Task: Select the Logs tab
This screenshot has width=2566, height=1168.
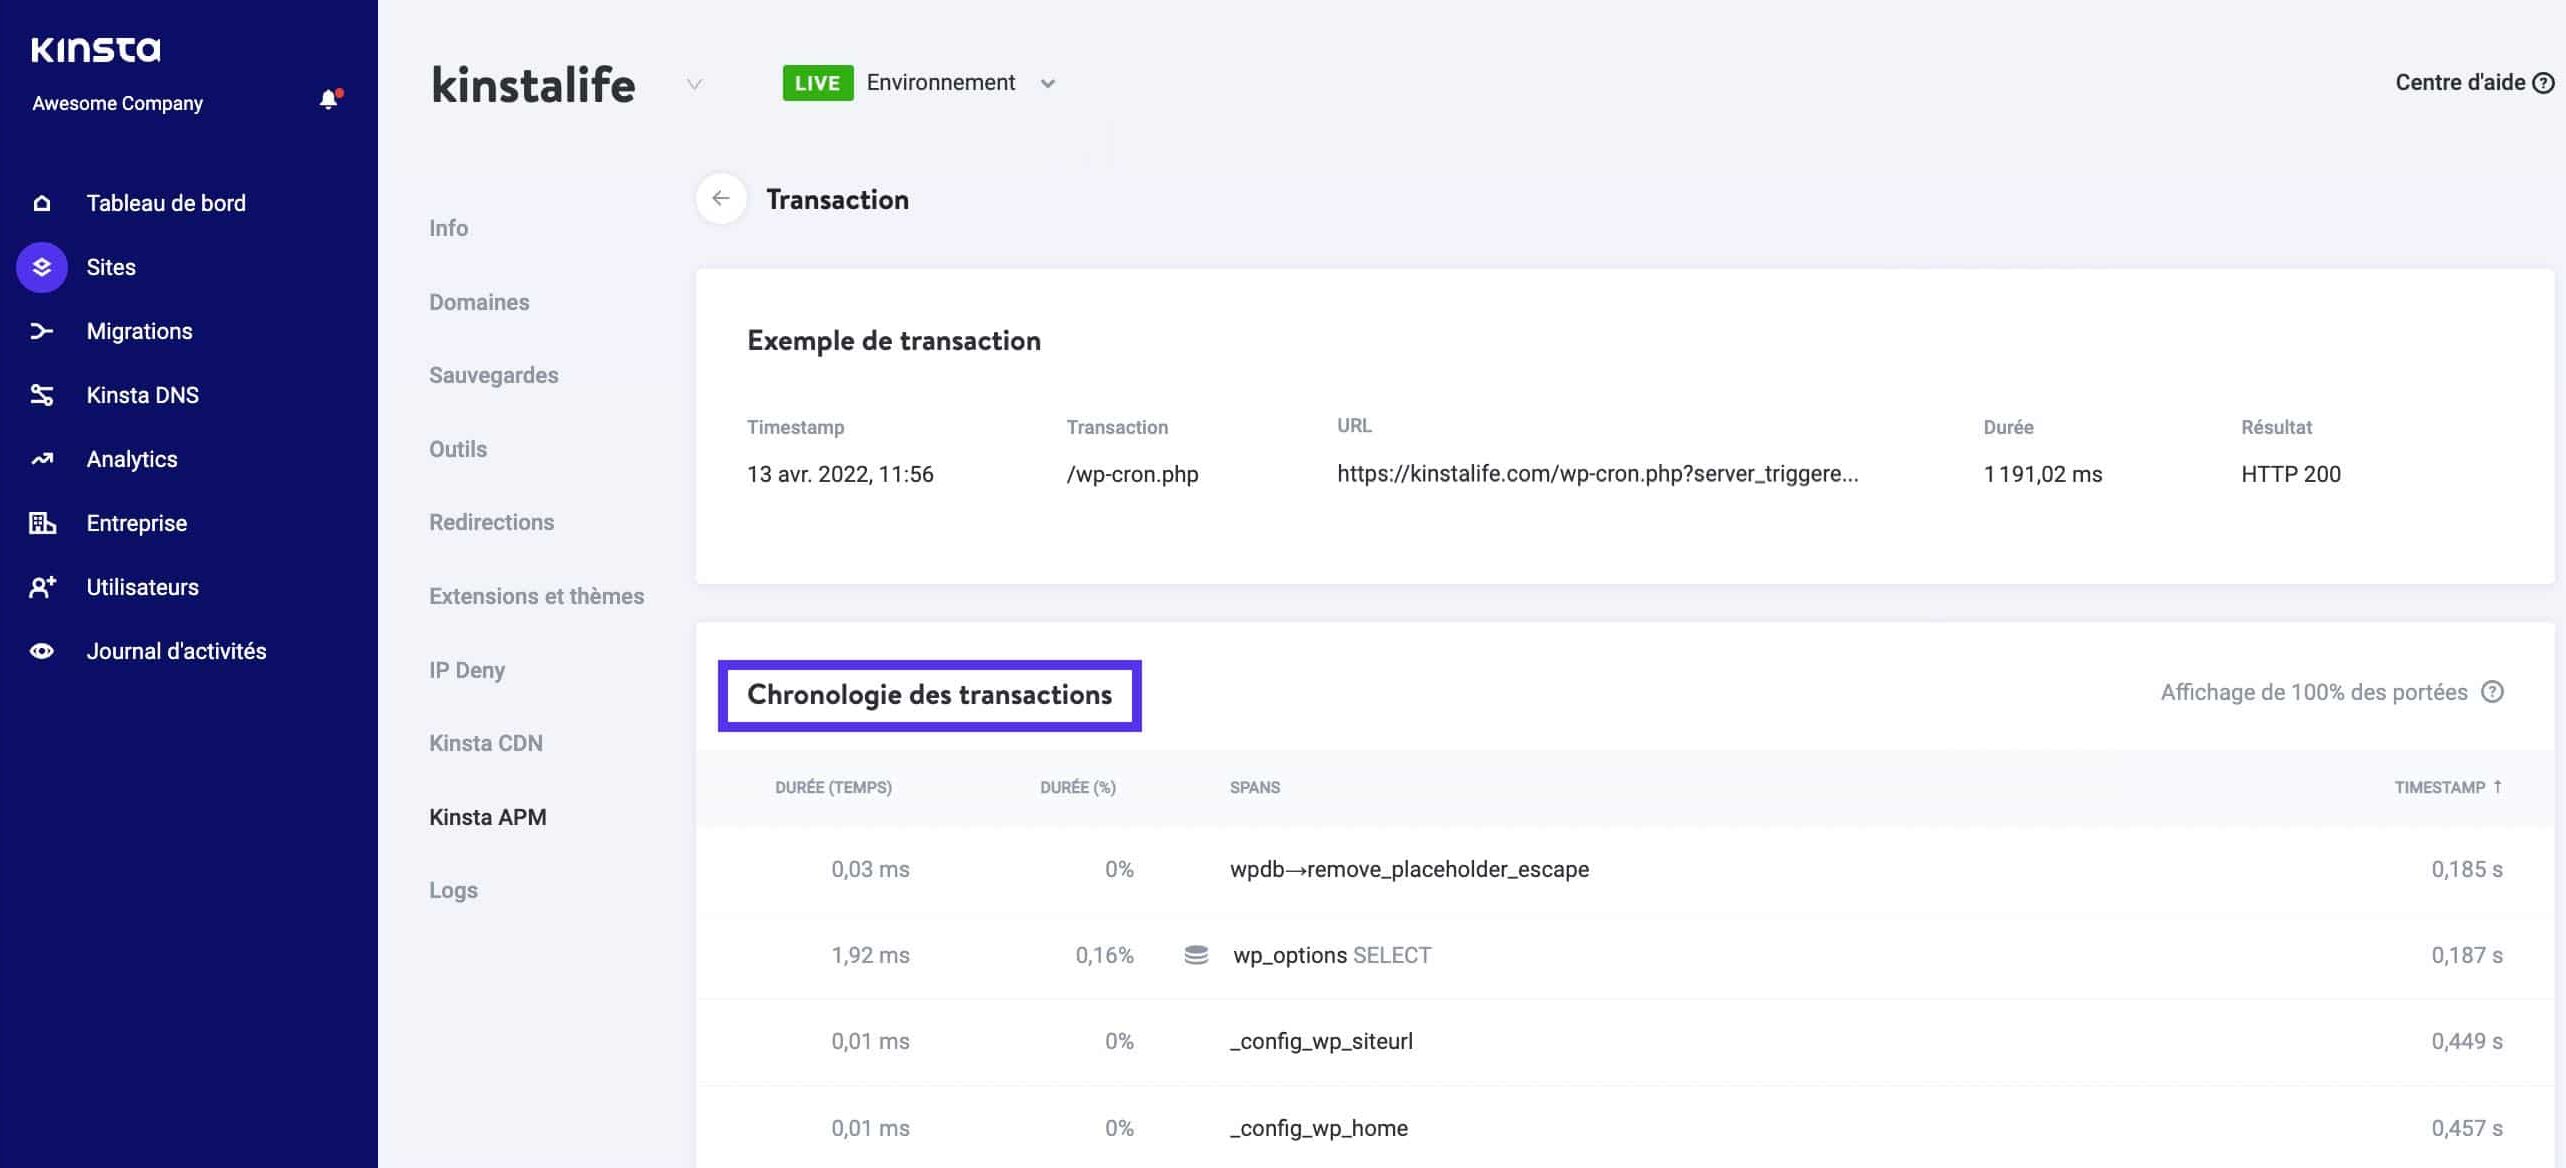Action: point(453,890)
